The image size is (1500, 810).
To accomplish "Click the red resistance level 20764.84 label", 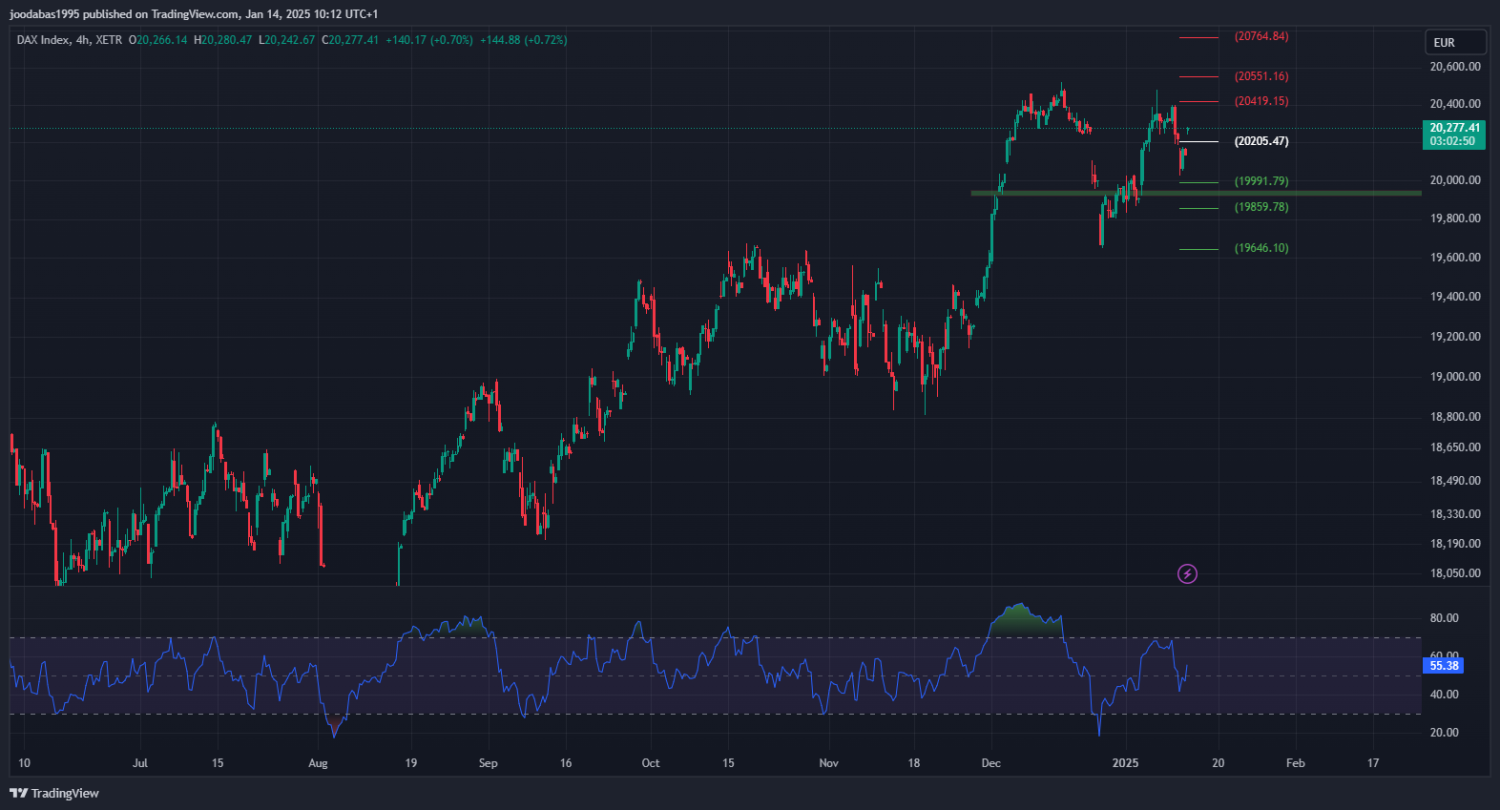I will point(1261,36).
